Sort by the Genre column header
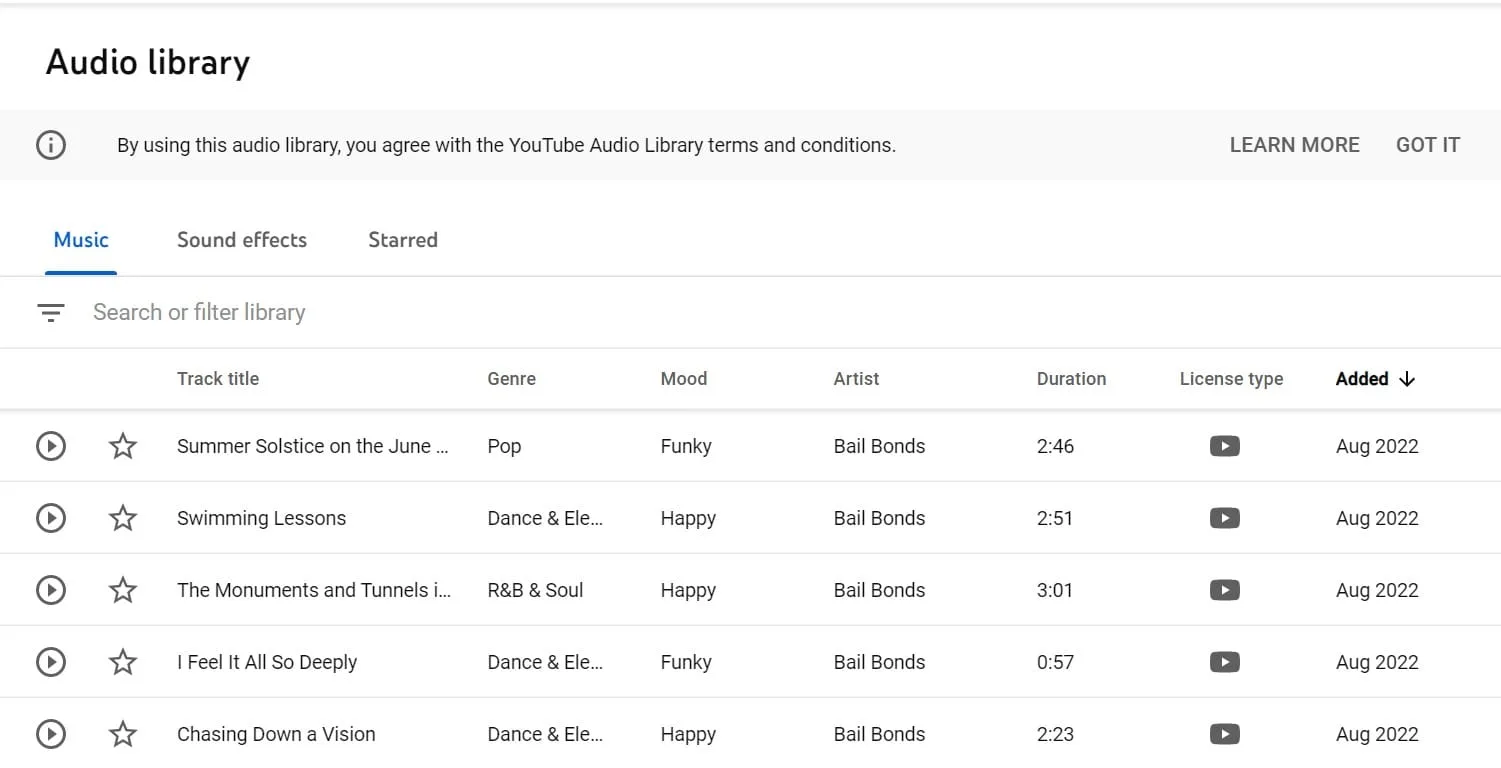The image size is (1501, 768). (x=512, y=379)
